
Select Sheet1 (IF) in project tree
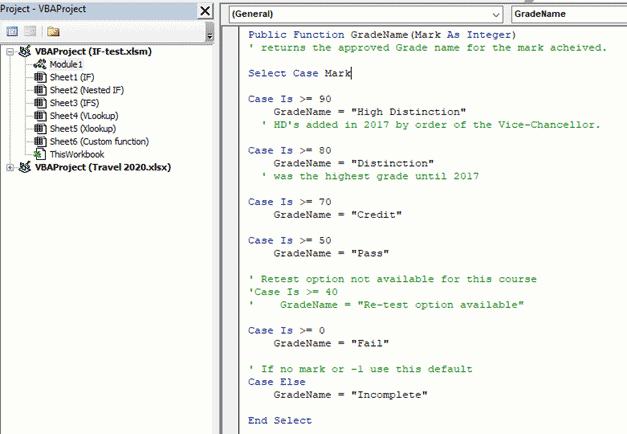[x=70, y=76]
